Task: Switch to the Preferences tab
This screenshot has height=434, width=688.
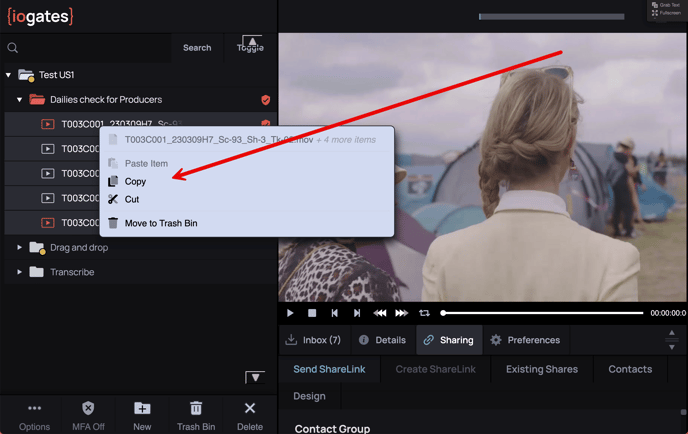Action: point(524,340)
